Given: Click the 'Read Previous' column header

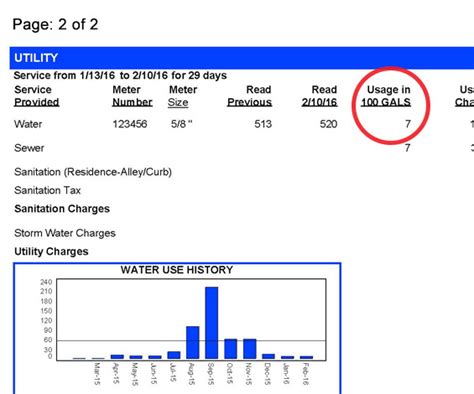Looking at the screenshot, I should point(249,96).
